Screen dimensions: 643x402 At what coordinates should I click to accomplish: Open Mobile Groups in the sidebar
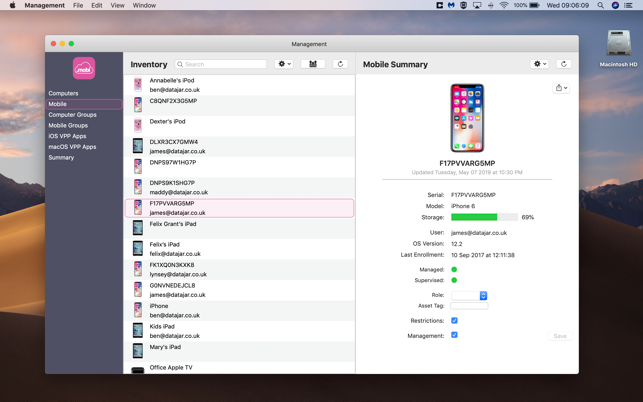(x=68, y=125)
